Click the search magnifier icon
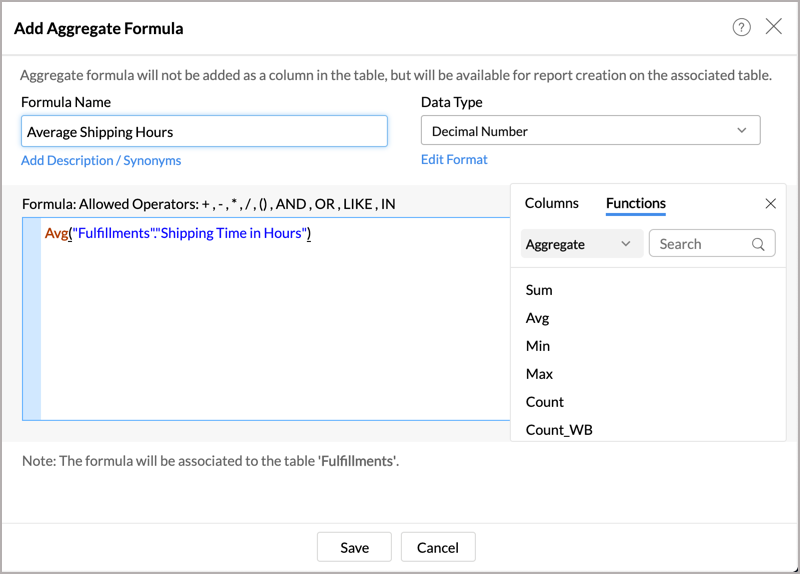 pyautogui.click(x=759, y=244)
